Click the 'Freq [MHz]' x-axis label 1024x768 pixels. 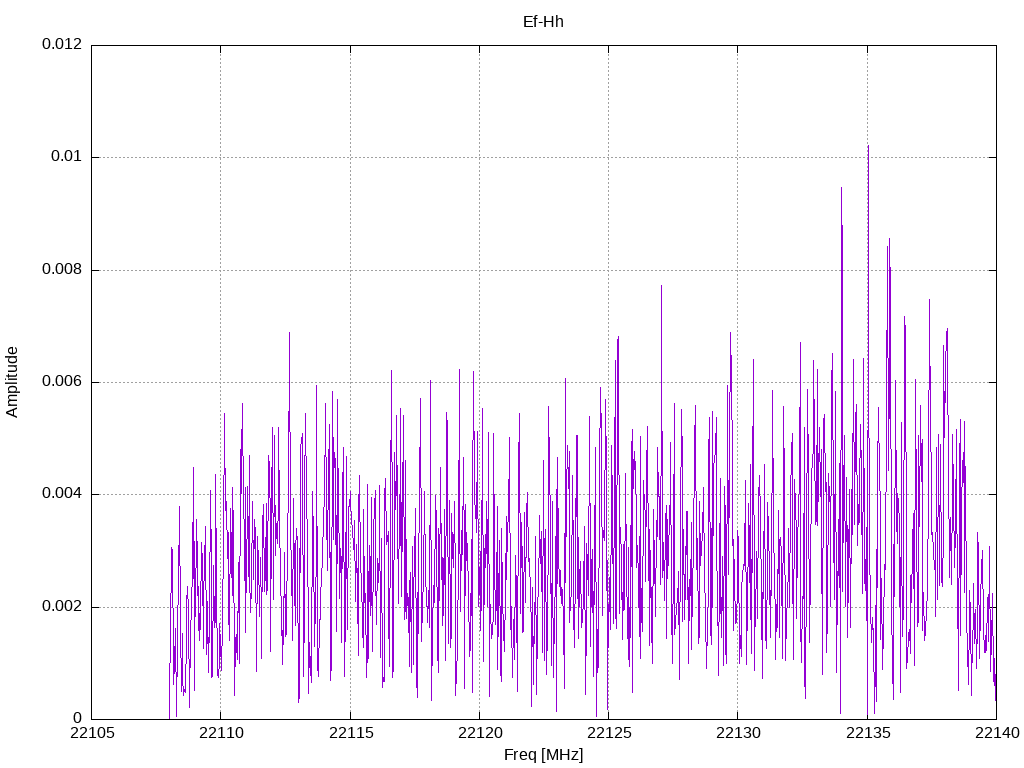coord(543,755)
